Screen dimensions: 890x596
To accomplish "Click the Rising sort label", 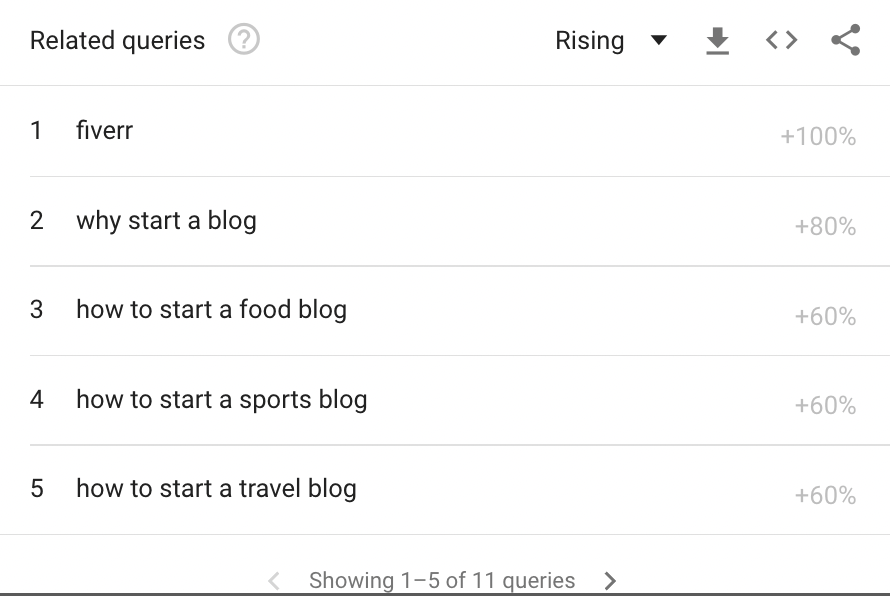I will (x=590, y=41).
